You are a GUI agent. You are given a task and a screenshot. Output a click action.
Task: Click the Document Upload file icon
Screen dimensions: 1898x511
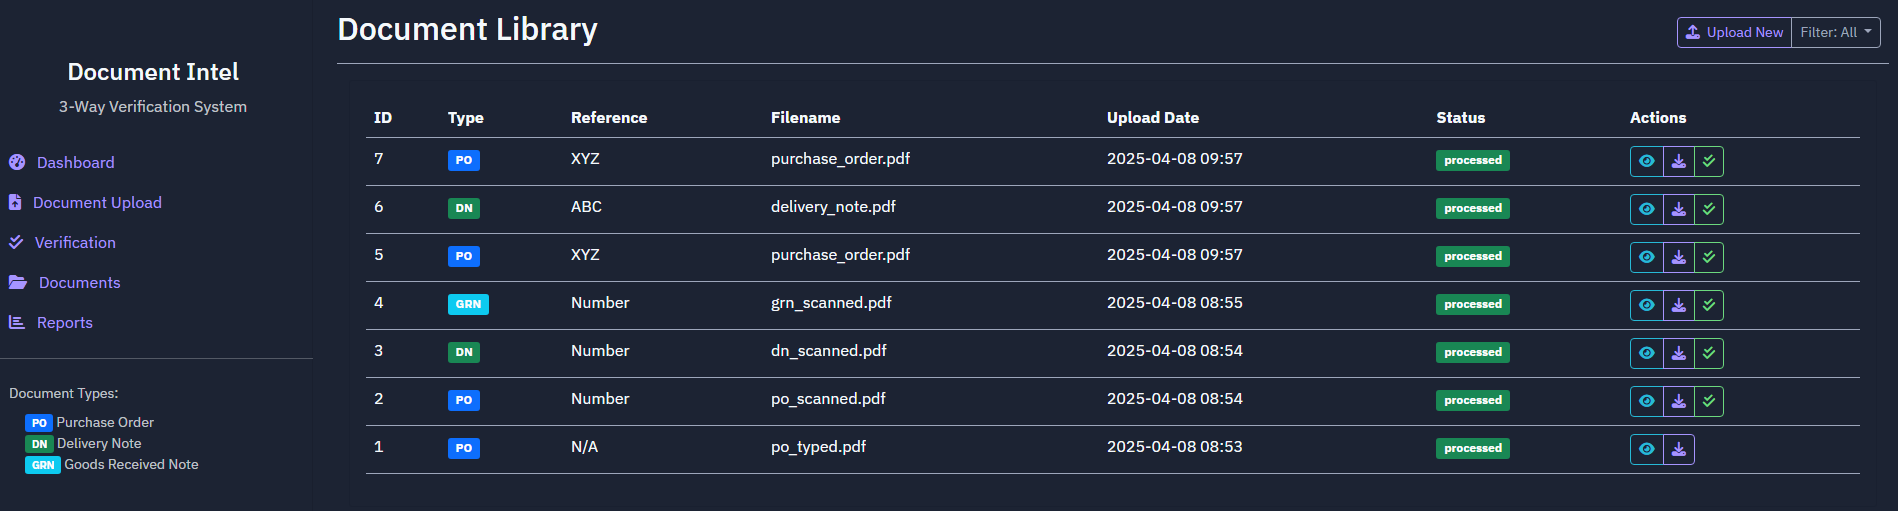click(x=15, y=202)
